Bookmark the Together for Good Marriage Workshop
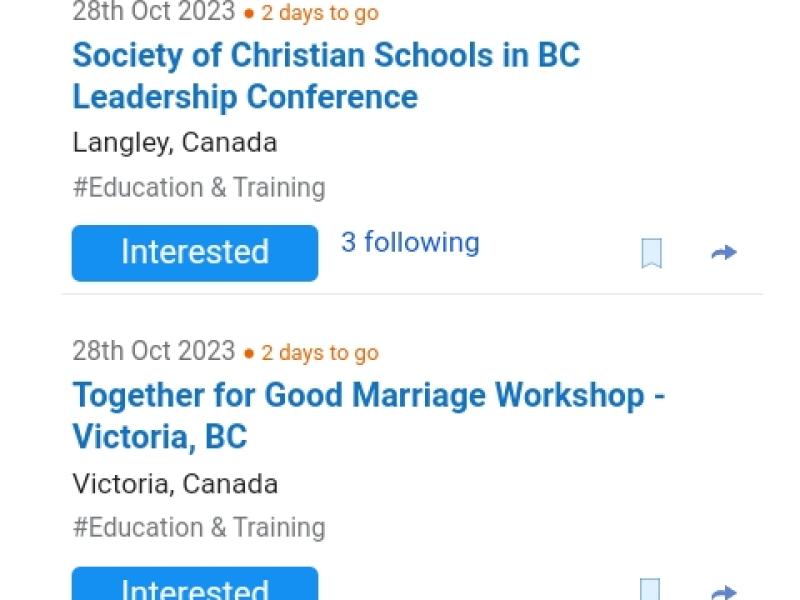 651,590
